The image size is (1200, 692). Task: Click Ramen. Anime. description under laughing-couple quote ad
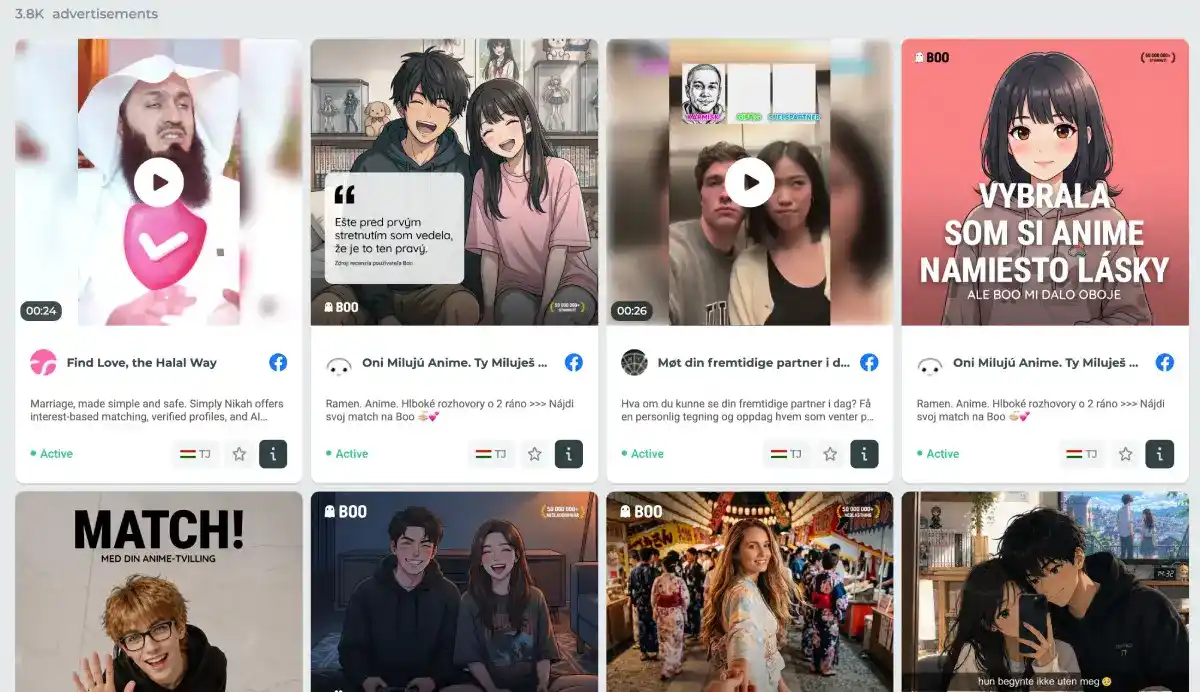point(452,410)
